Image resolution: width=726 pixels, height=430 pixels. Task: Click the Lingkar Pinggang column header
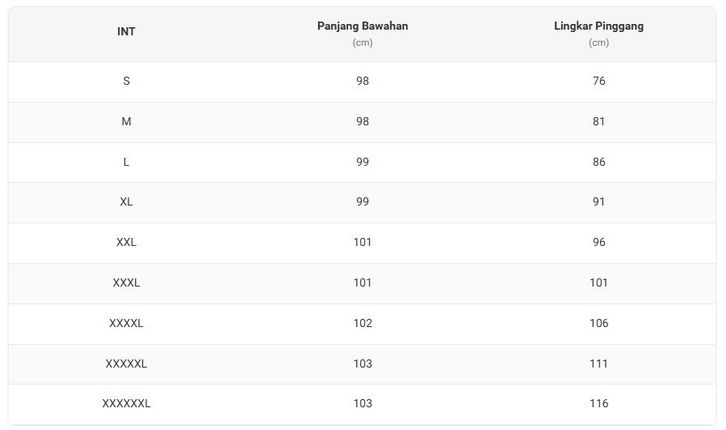click(x=598, y=27)
